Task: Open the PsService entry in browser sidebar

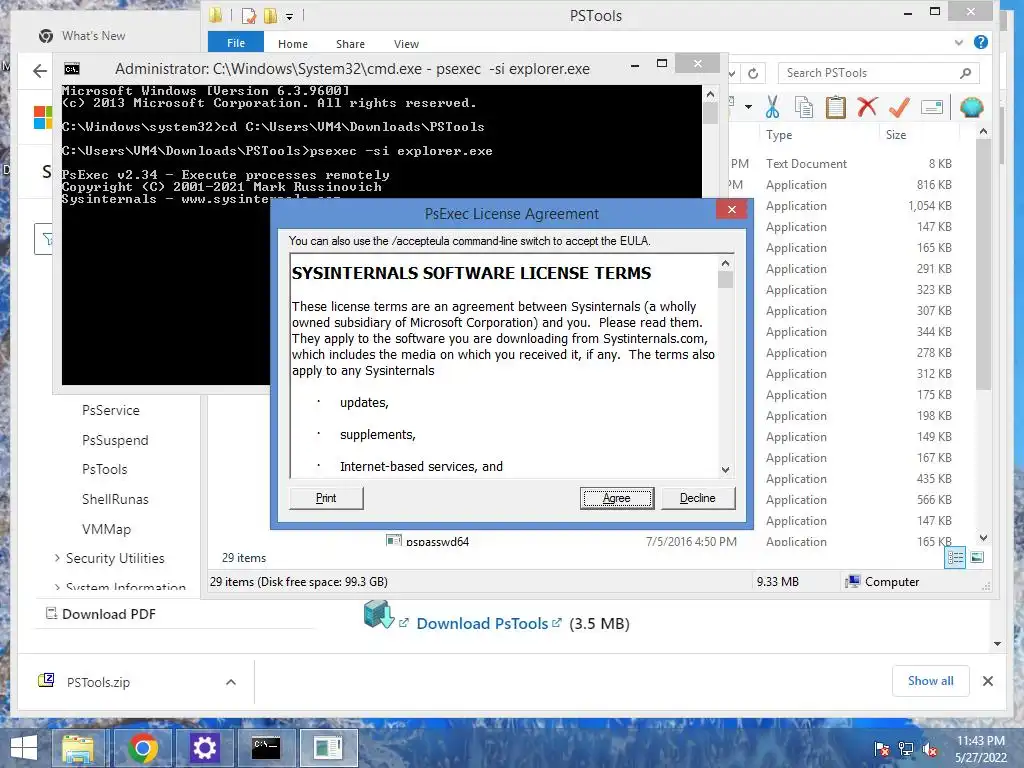Action: tap(111, 410)
